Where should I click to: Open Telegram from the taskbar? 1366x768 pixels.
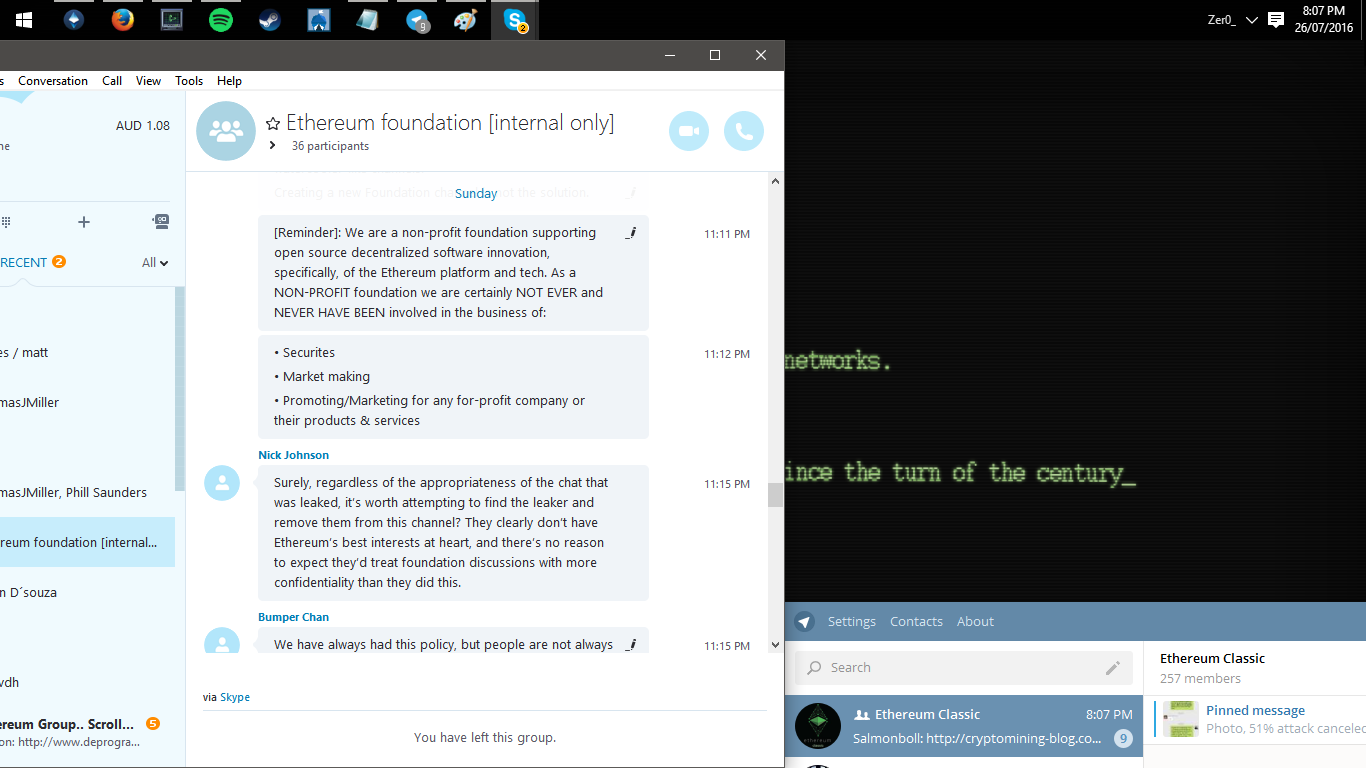pos(417,20)
